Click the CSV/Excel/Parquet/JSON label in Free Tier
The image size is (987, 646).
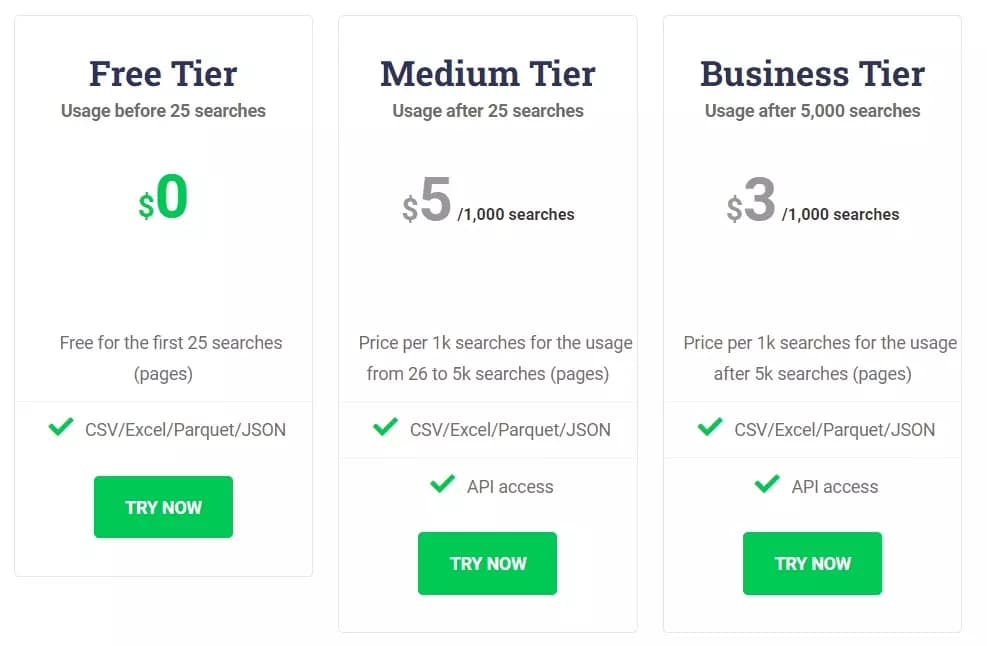tap(183, 428)
